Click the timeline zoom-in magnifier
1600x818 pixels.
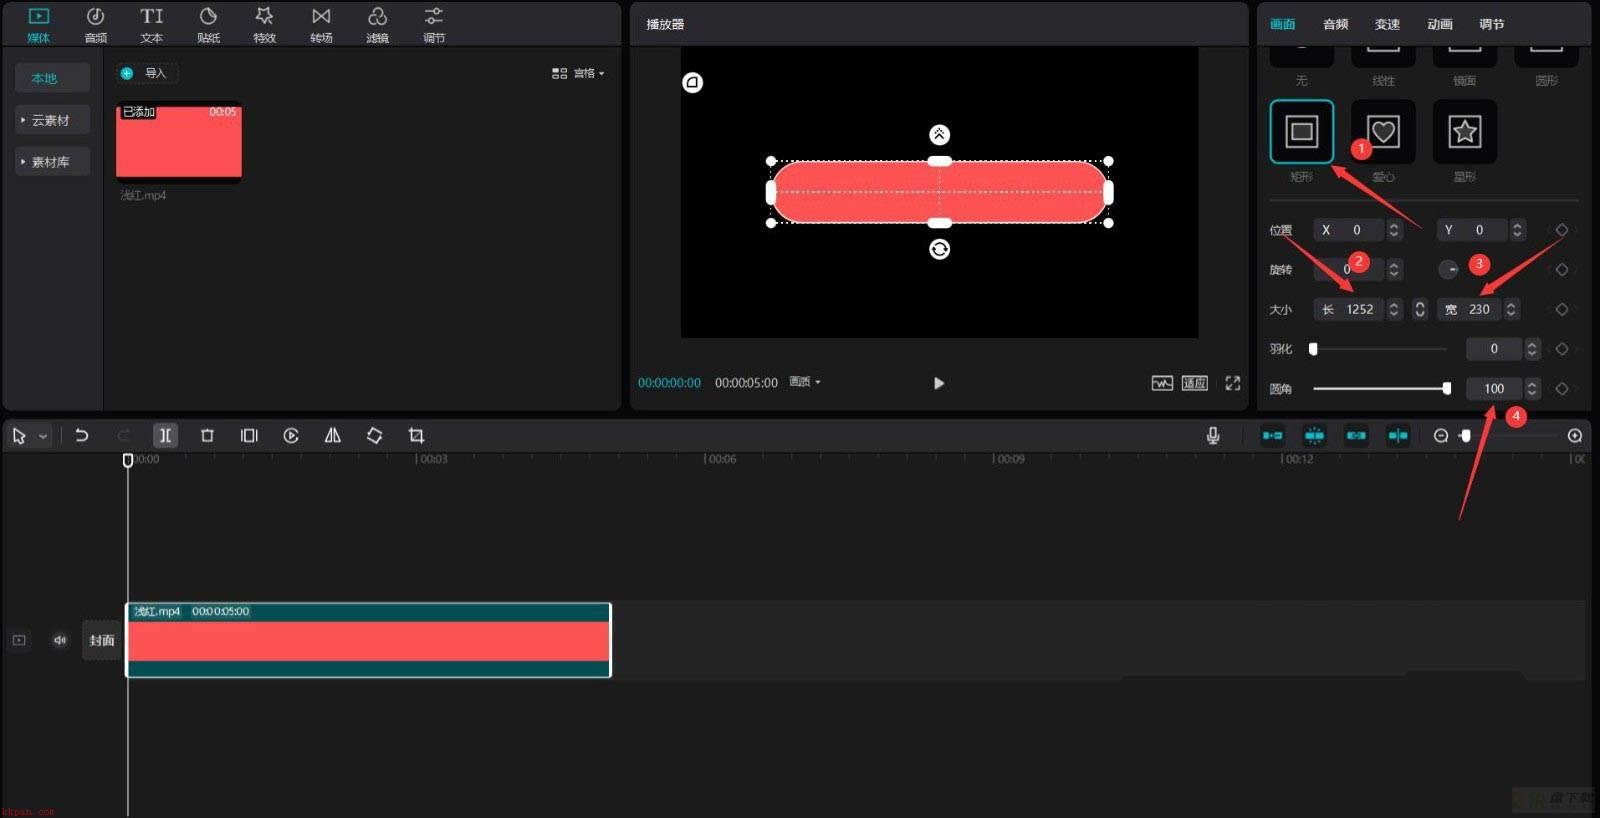coord(1575,435)
